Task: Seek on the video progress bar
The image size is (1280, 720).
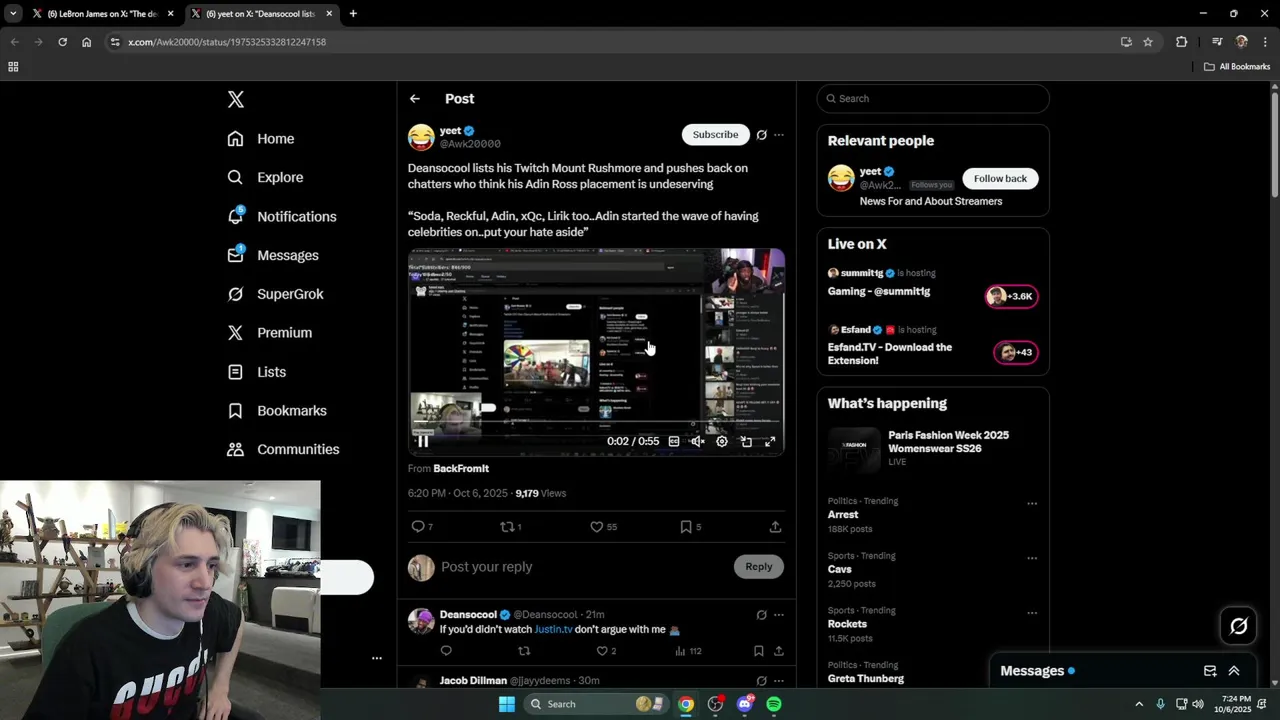Action: click(x=596, y=424)
